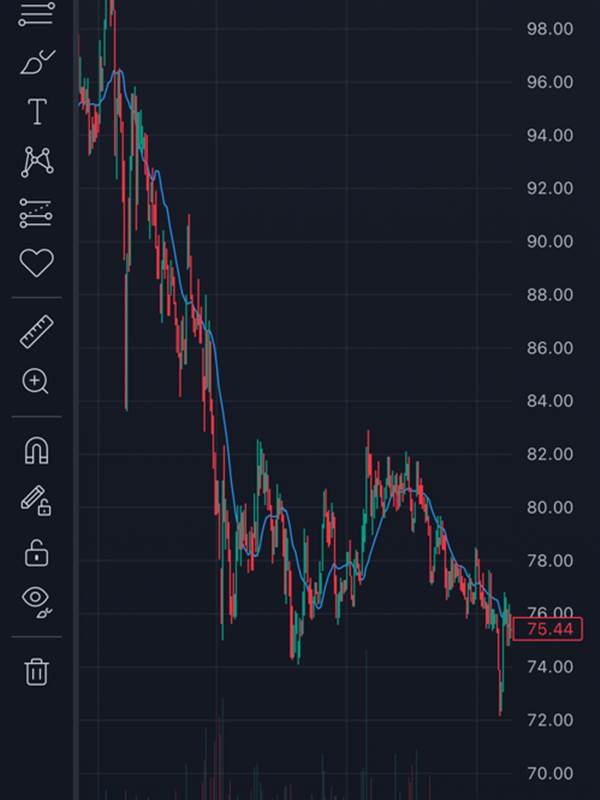This screenshot has width=600, height=800.
Task: Toggle lock all drawing tools
Action: coord(36,553)
